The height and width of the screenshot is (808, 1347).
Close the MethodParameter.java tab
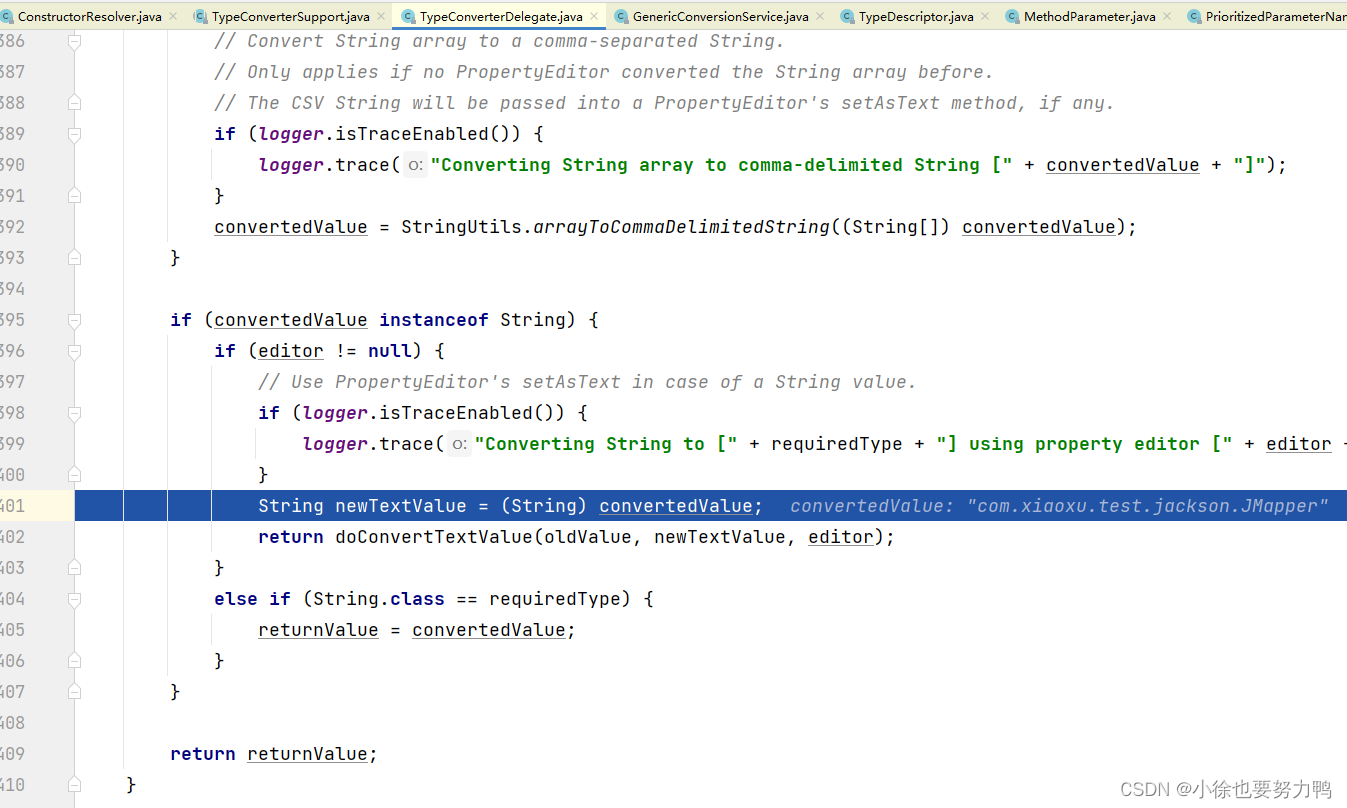[1167, 17]
